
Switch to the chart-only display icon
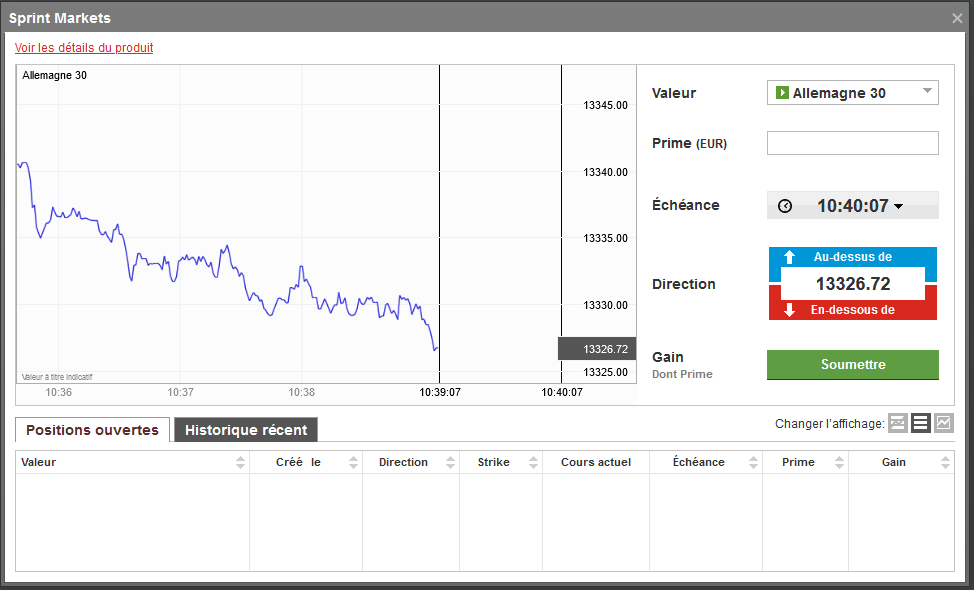943,423
